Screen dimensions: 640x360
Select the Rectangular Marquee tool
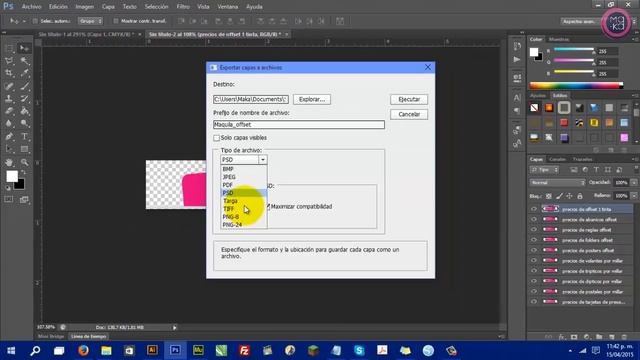[9, 49]
